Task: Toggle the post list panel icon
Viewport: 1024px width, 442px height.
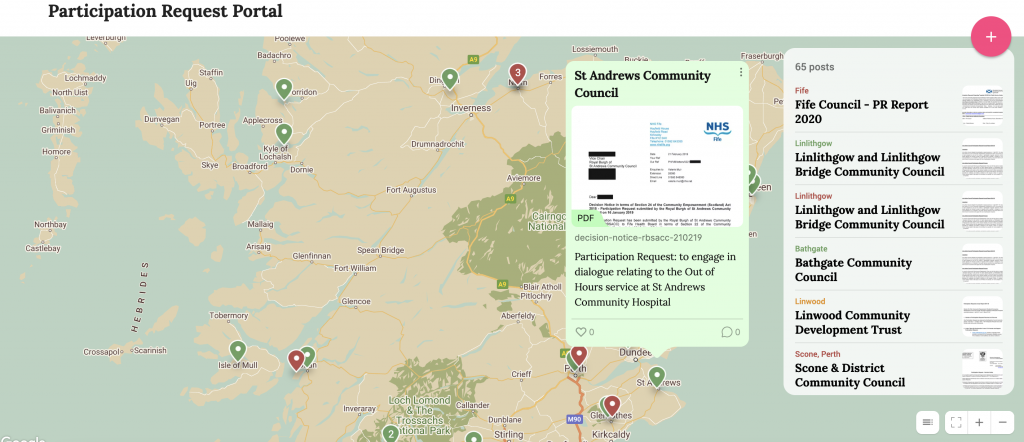Action: 927,422
